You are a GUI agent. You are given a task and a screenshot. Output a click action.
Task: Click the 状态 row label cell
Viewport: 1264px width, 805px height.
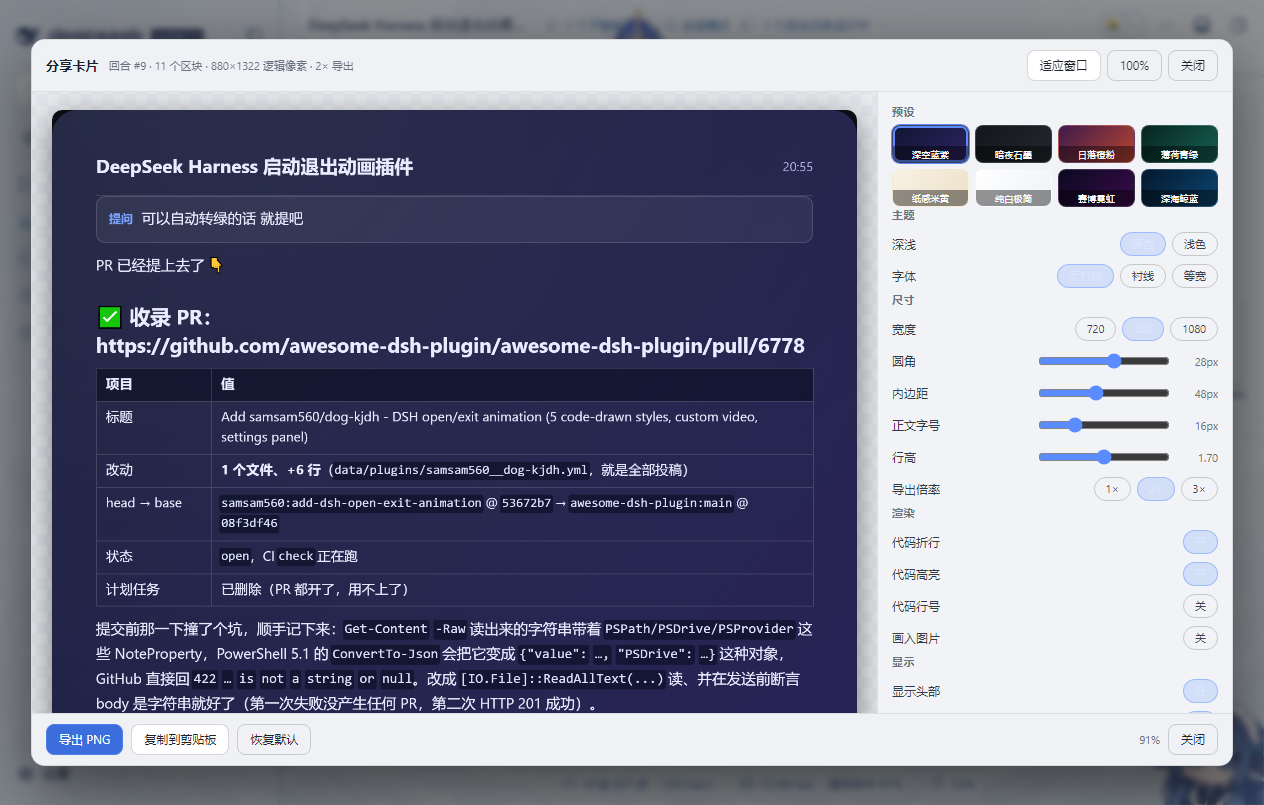153,556
